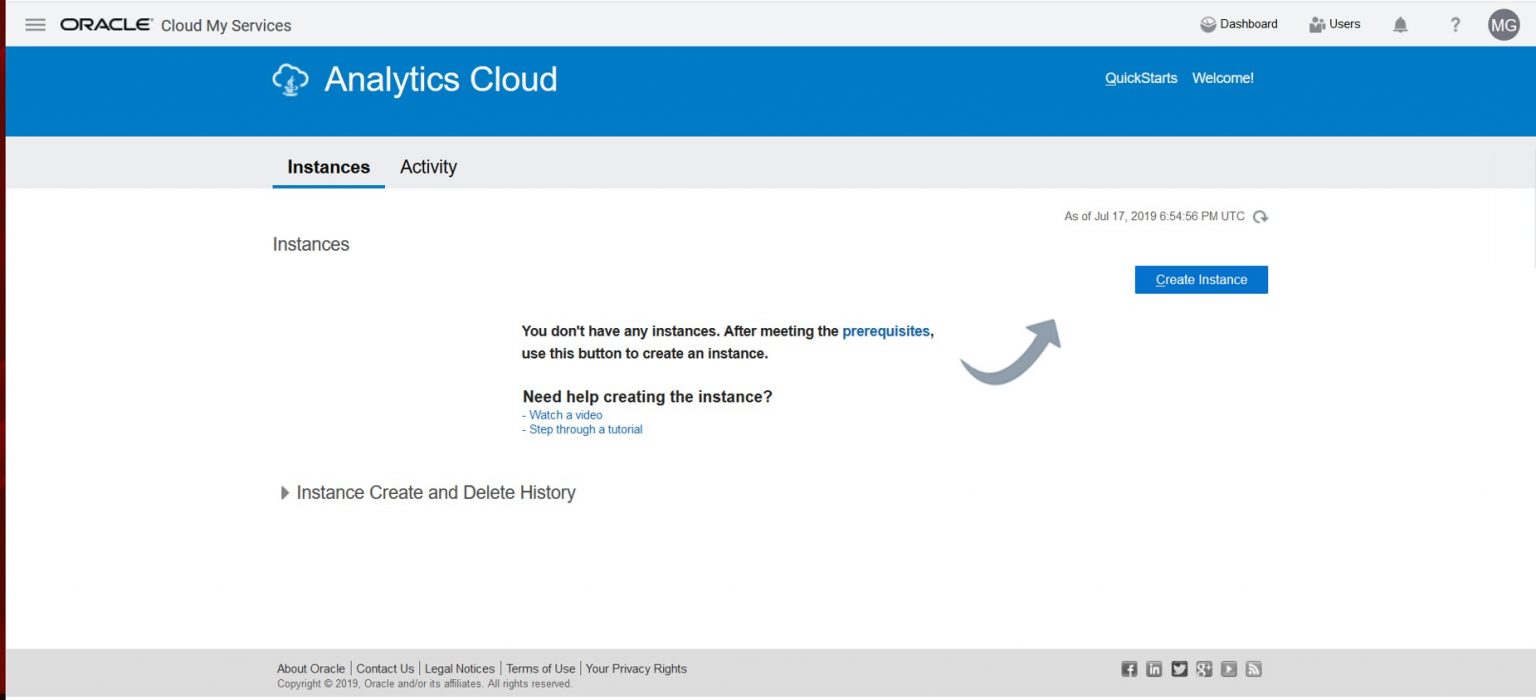Open the navigation hamburger menu
The height and width of the screenshot is (700, 1536).
[35, 24]
